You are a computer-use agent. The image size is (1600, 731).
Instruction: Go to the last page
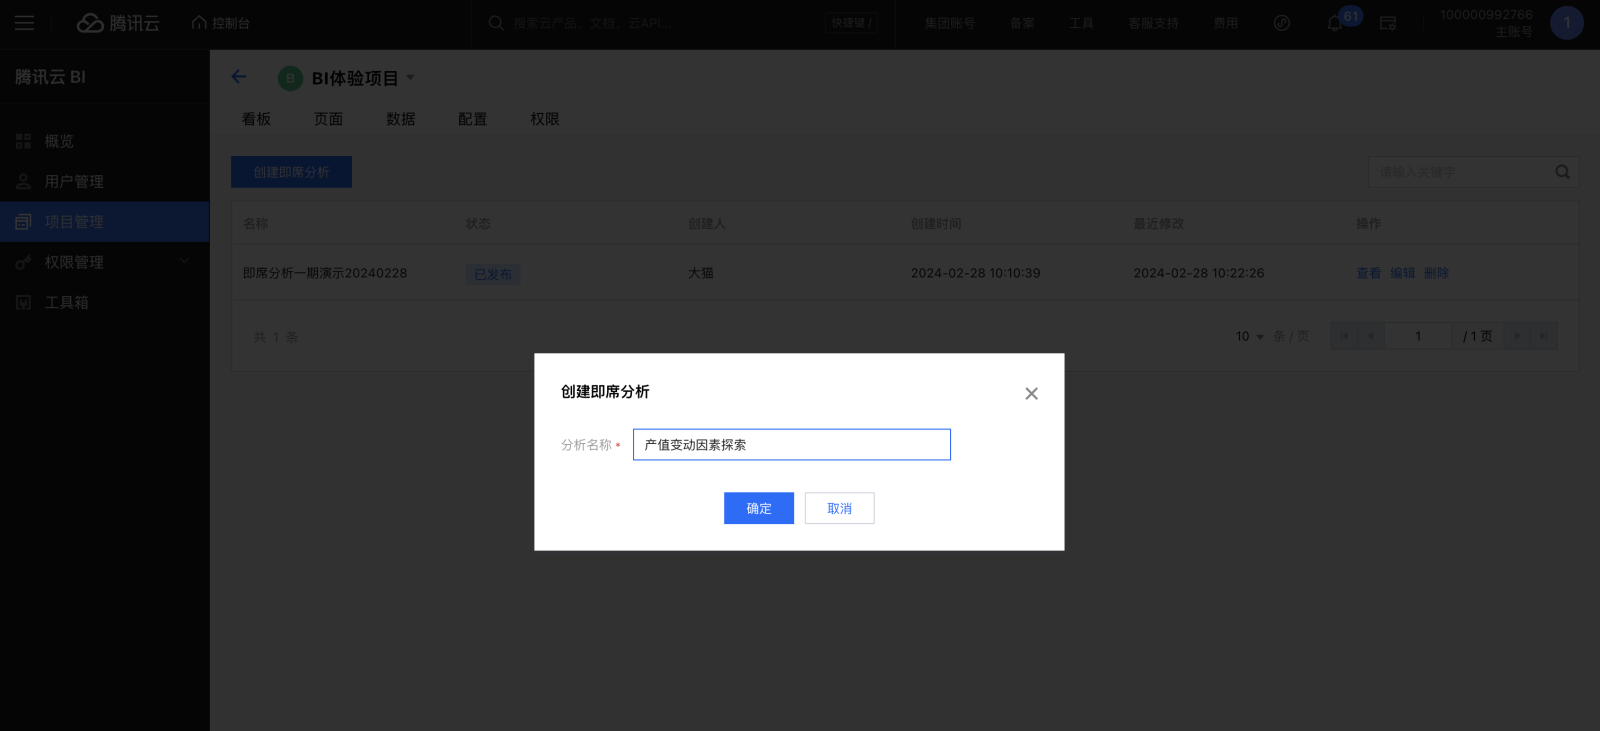(x=1543, y=336)
